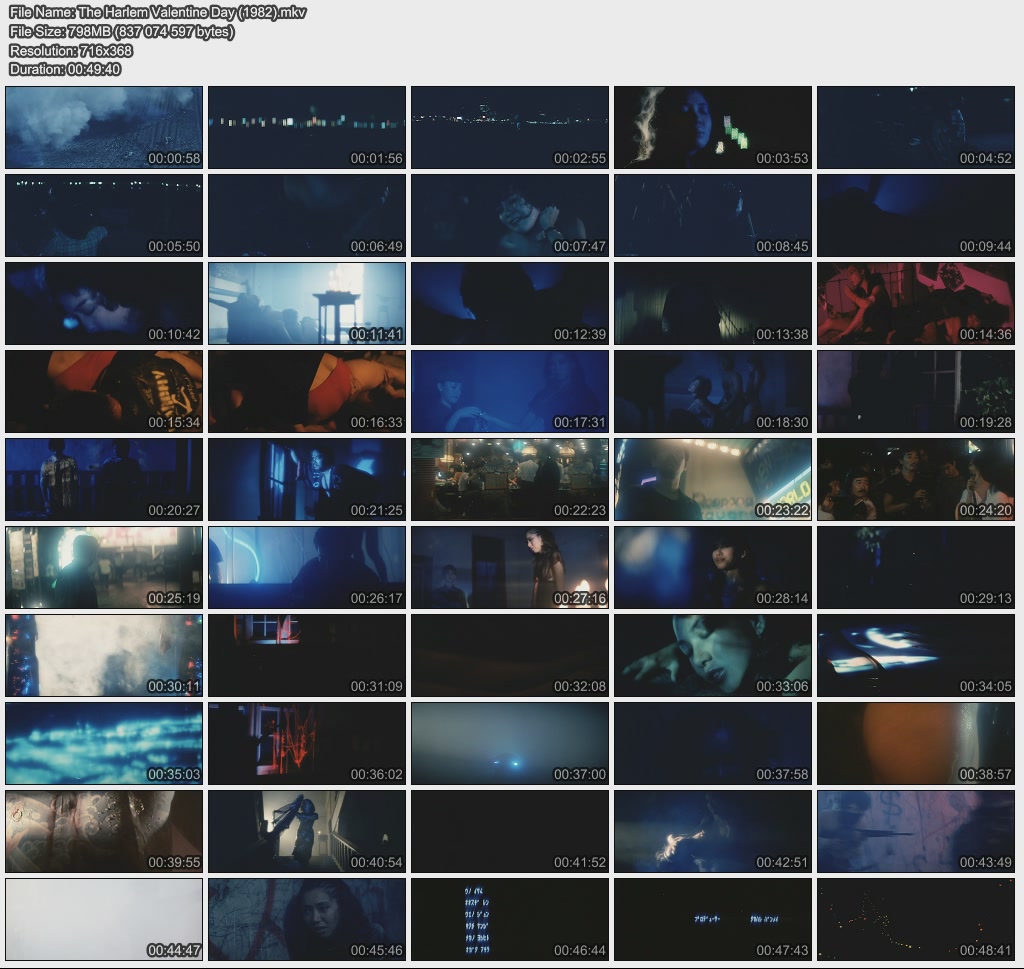Open the neon sign frame at 00:23:22
Screen dimensions: 1024x969
[x=713, y=479]
